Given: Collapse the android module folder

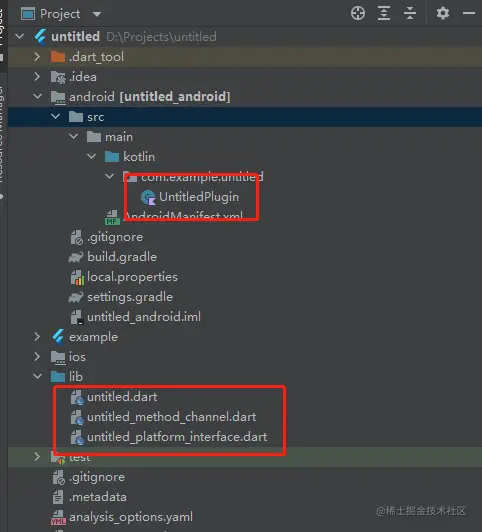Looking at the screenshot, I should (37, 97).
